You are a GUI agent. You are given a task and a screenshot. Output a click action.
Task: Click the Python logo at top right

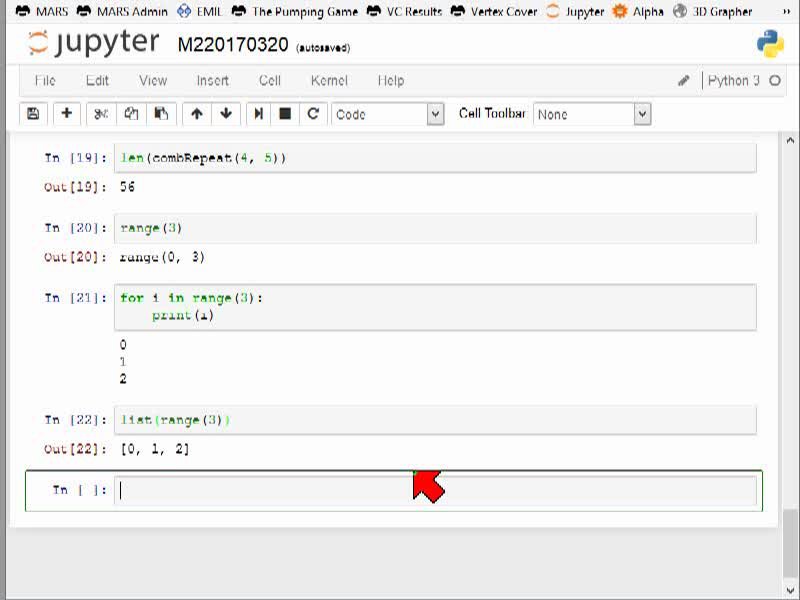click(770, 44)
